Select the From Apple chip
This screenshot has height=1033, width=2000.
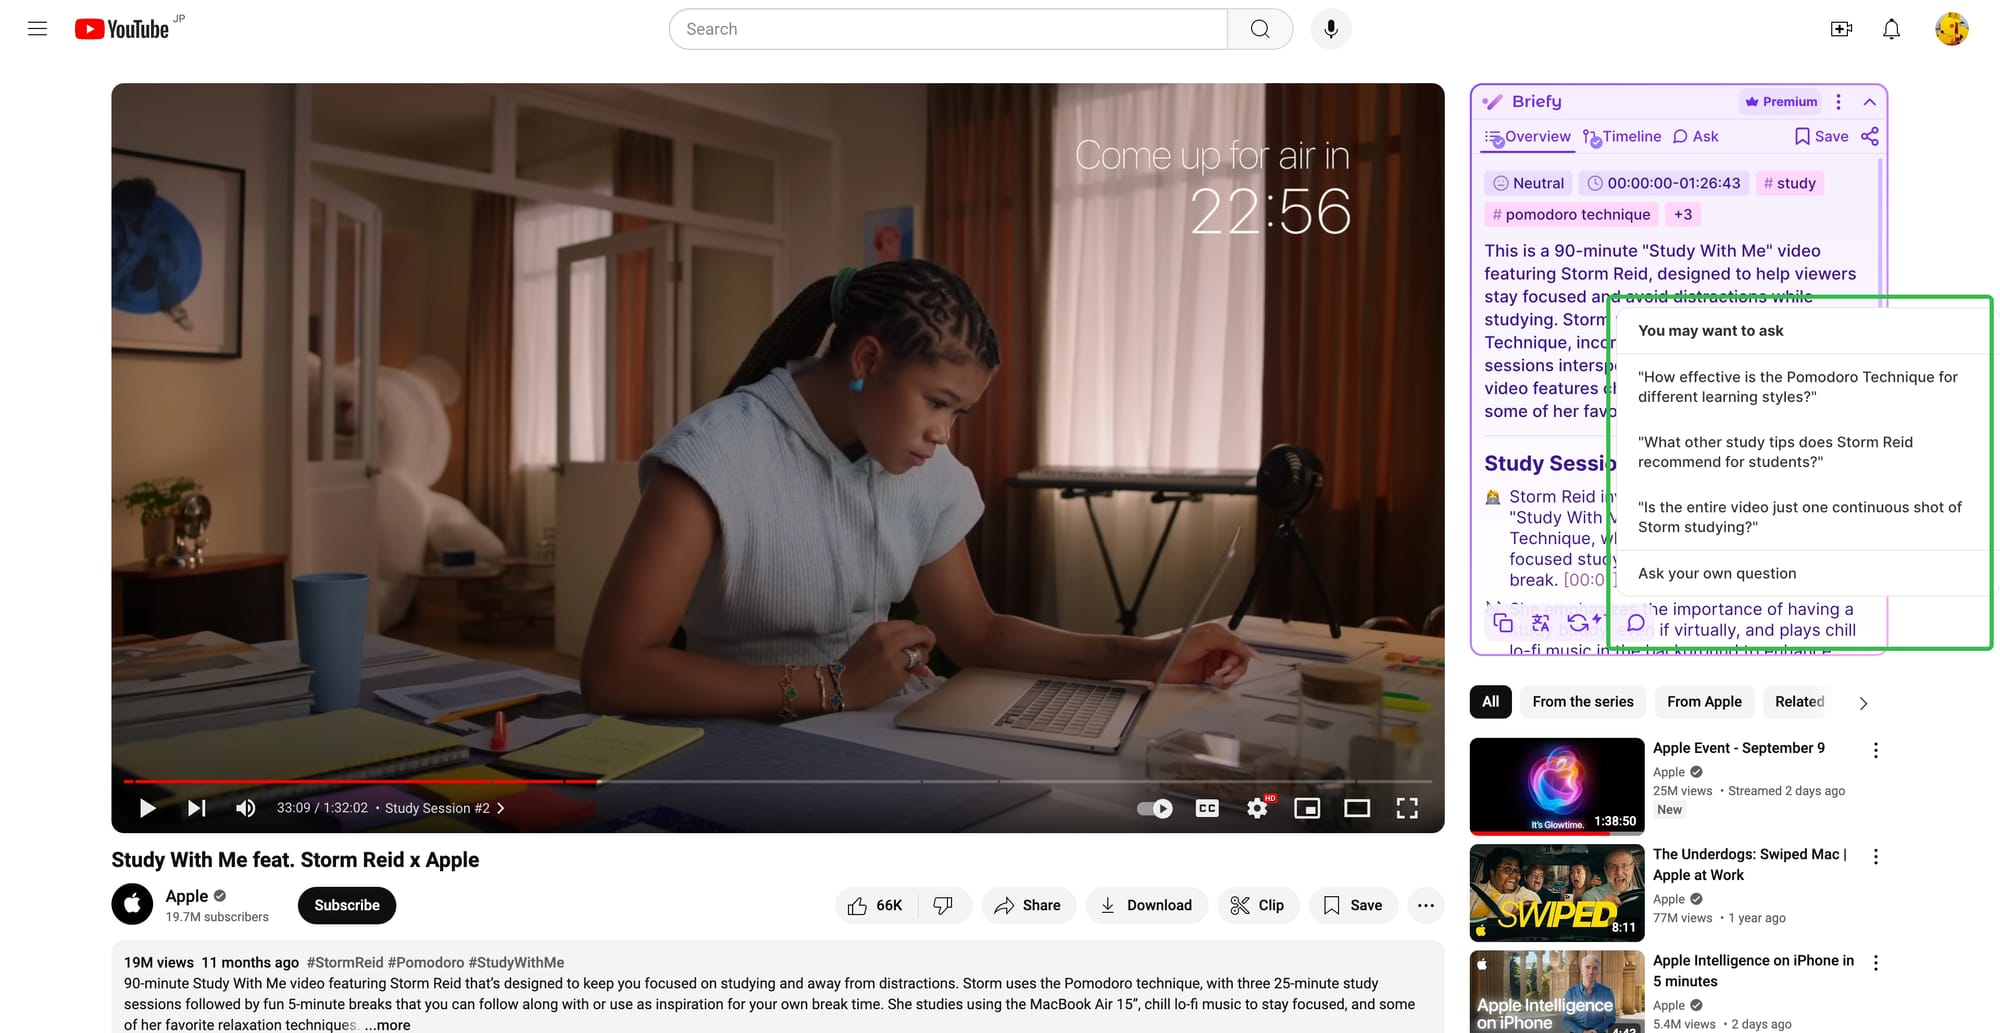click(x=1704, y=702)
